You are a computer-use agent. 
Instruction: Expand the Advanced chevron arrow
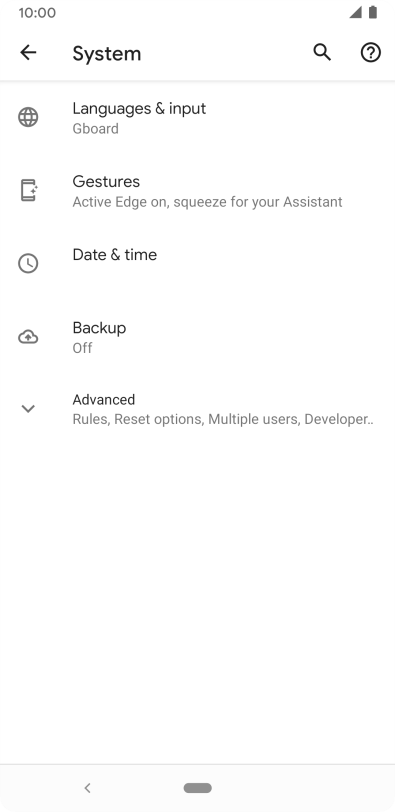(28, 409)
